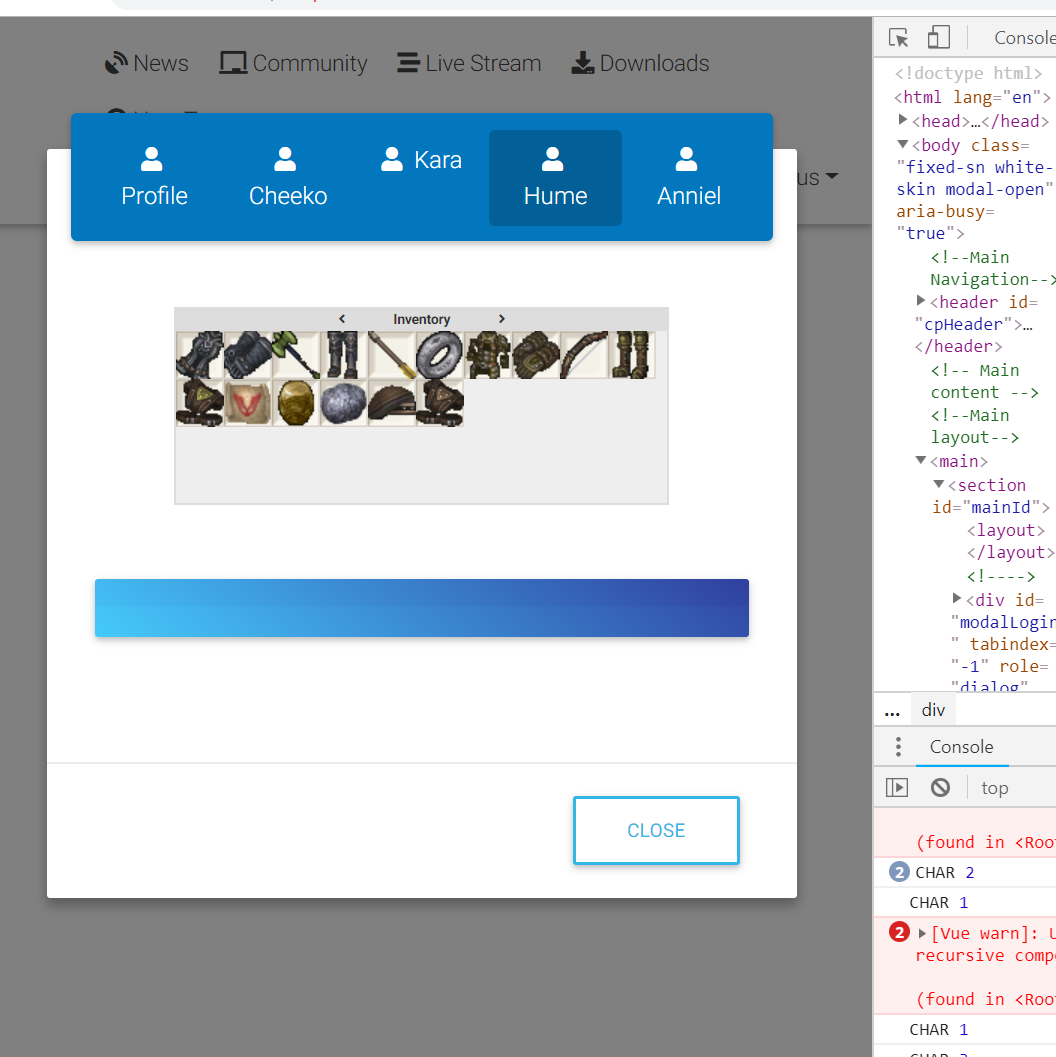Viewport: 1056px width, 1057px height.
Task: Click the blue gradient bar
Action: 421,608
